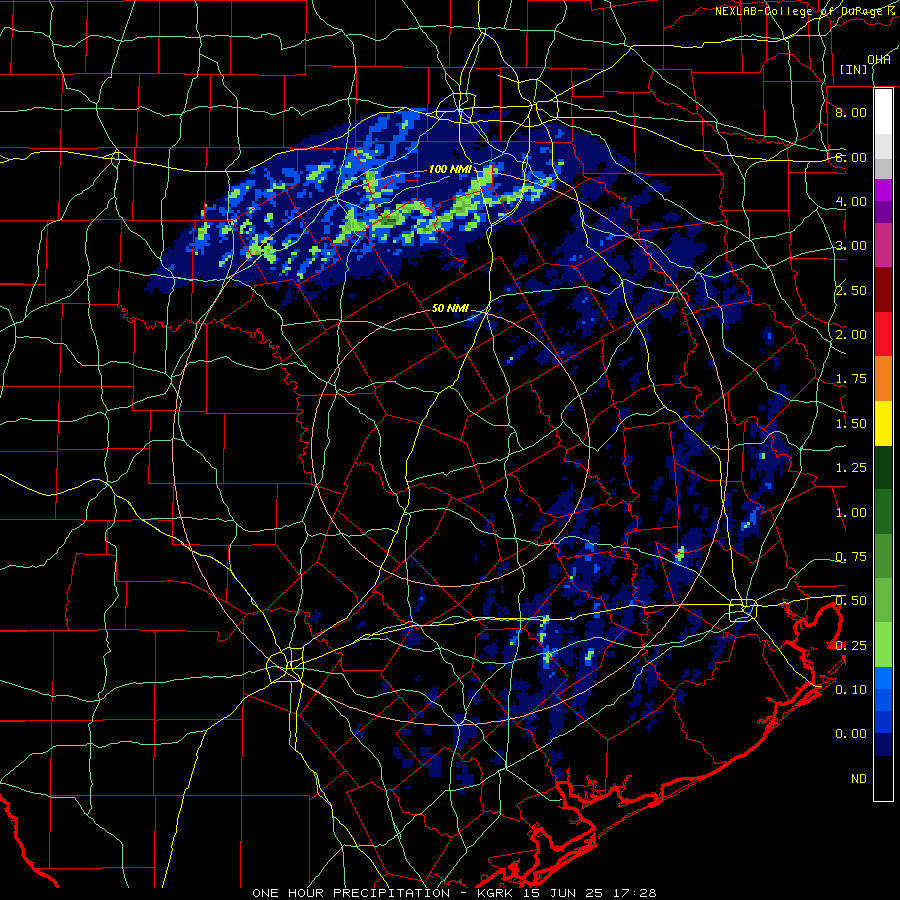Select the darkest green 1.25 color swatch
This screenshot has height=900, width=900.
pyautogui.click(x=883, y=467)
